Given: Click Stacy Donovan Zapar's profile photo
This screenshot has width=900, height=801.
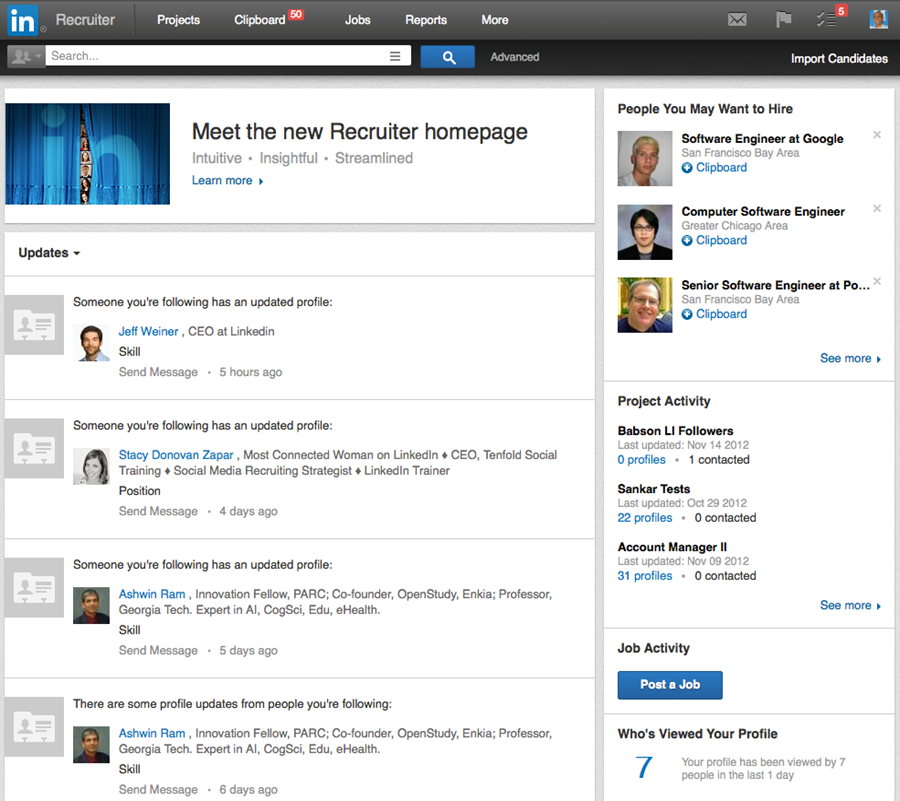Looking at the screenshot, I should coord(91,466).
